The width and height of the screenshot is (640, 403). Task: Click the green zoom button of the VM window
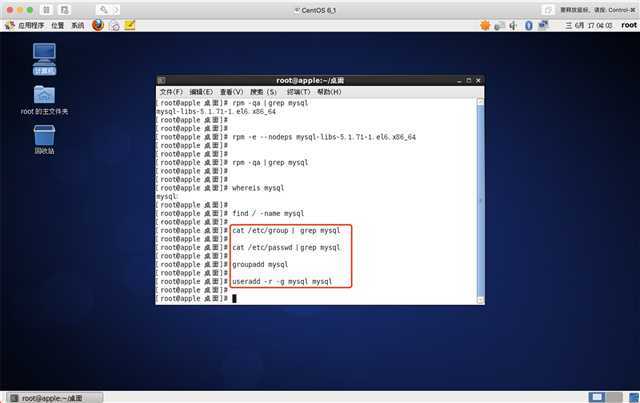click(x=29, y=10)
